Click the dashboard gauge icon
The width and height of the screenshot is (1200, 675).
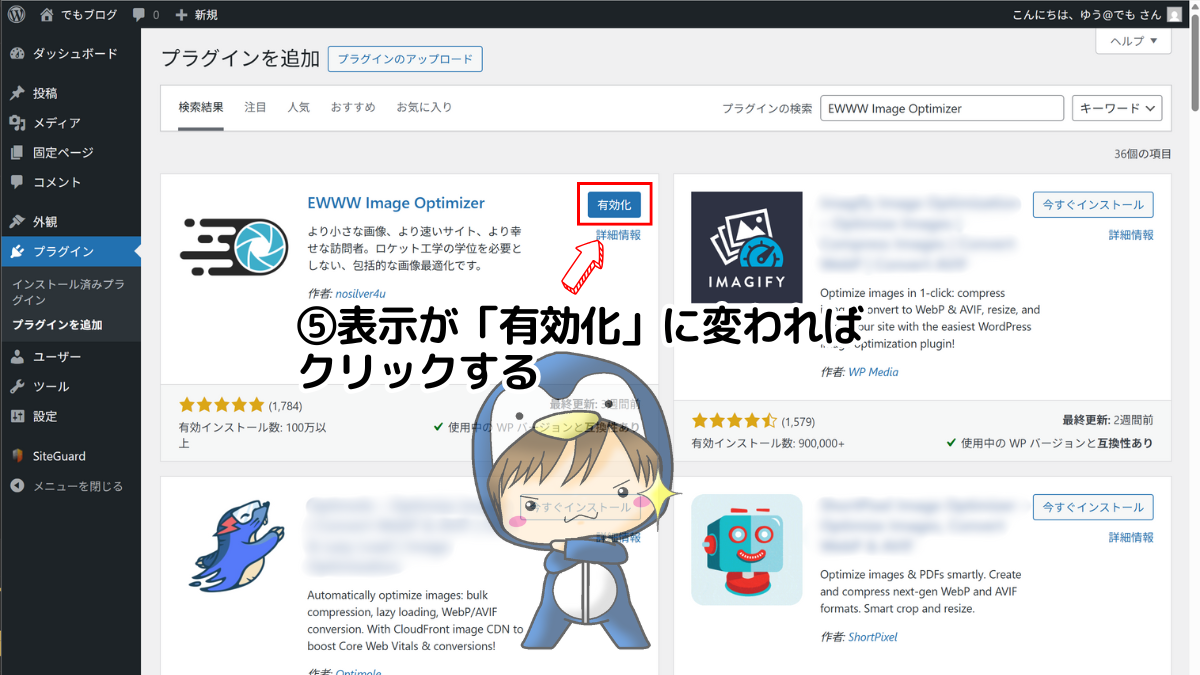[x=17, y=54]
